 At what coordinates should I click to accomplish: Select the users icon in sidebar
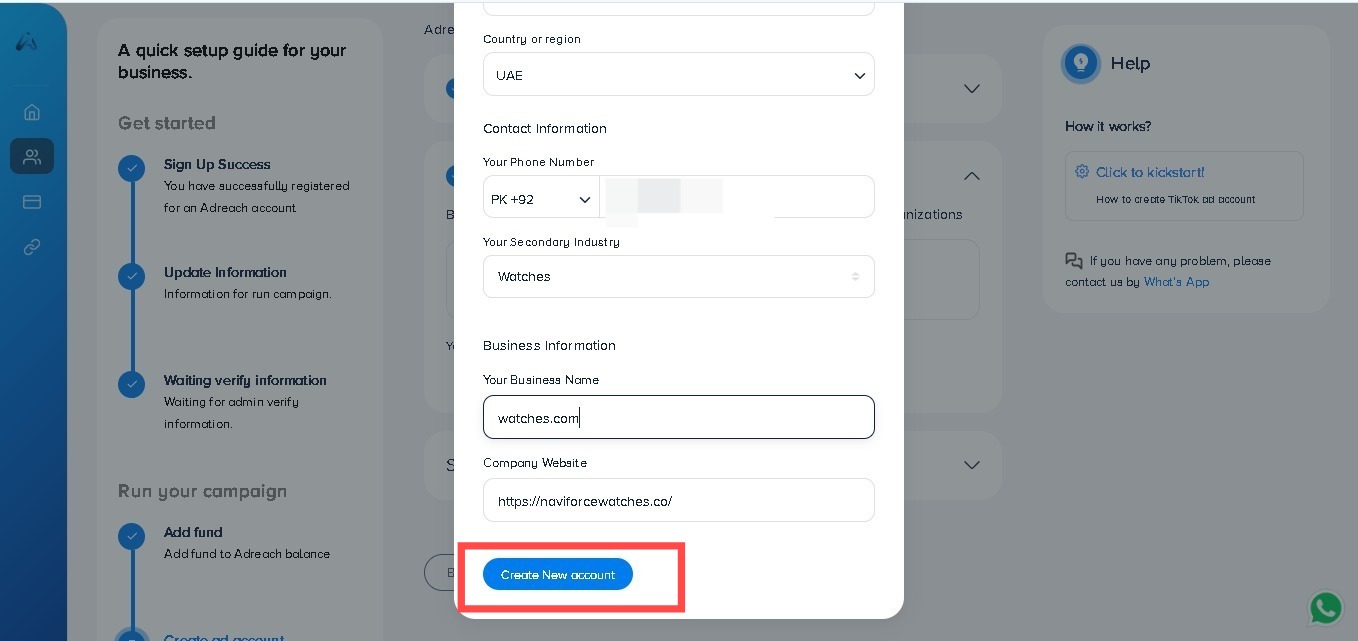32,156
